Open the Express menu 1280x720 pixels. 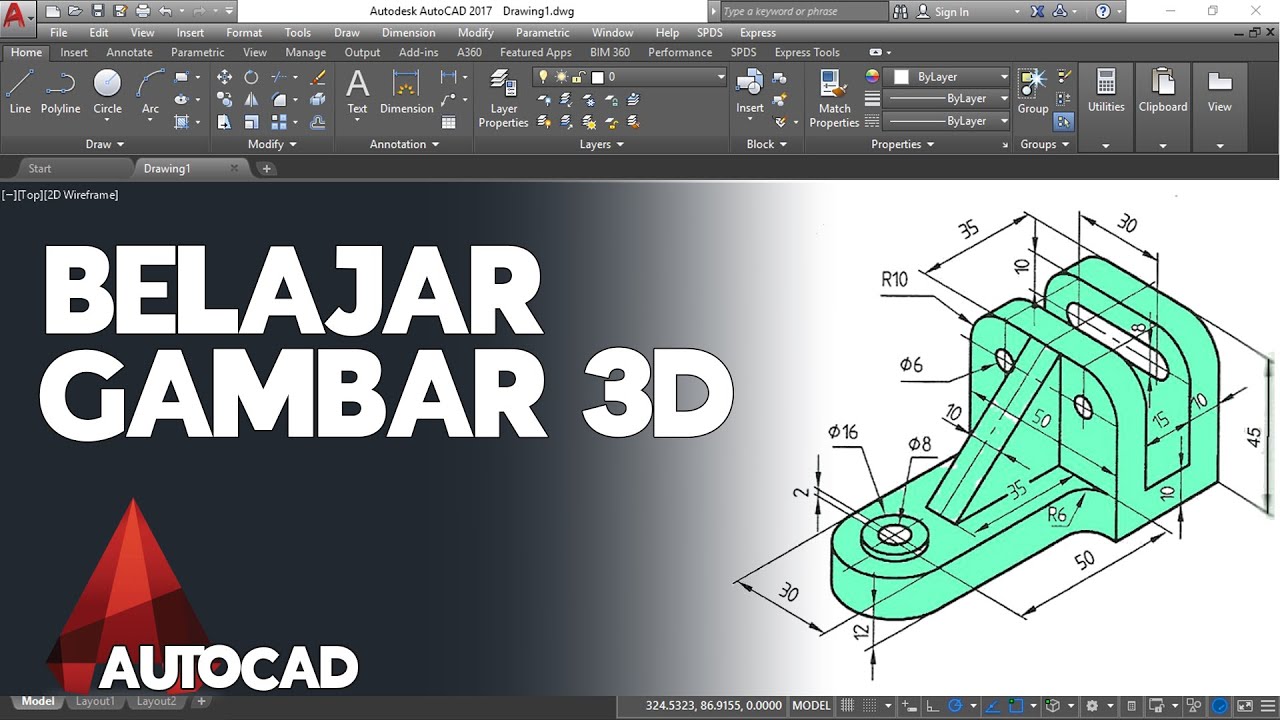coord(757,33)
